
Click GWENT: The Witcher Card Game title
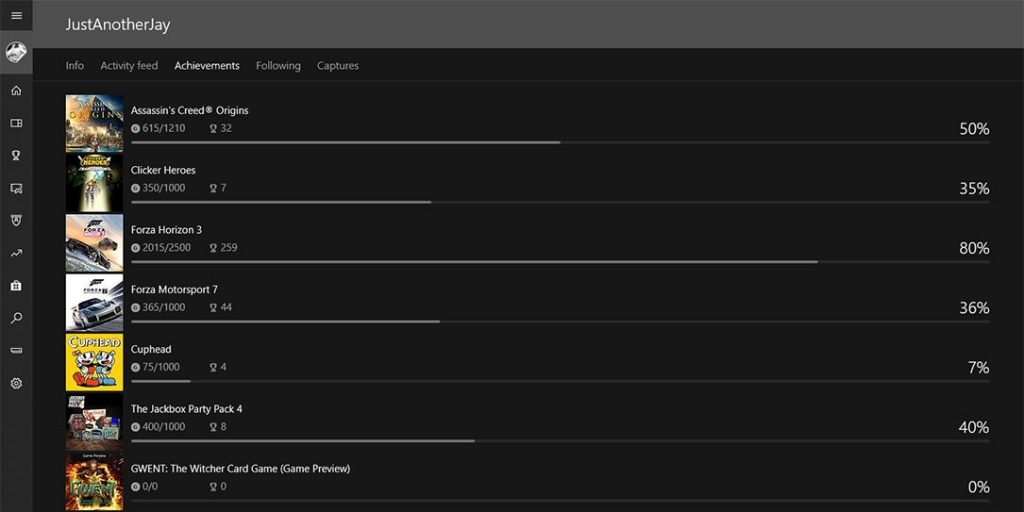click(240, 468)
